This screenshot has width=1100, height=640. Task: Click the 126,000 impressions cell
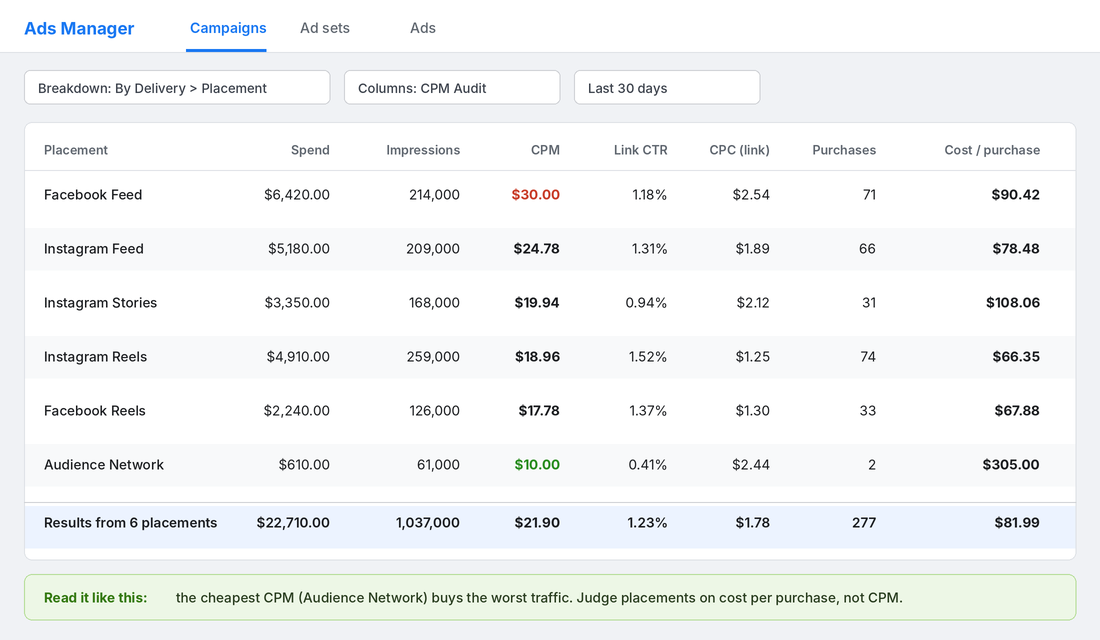point(434,411)
